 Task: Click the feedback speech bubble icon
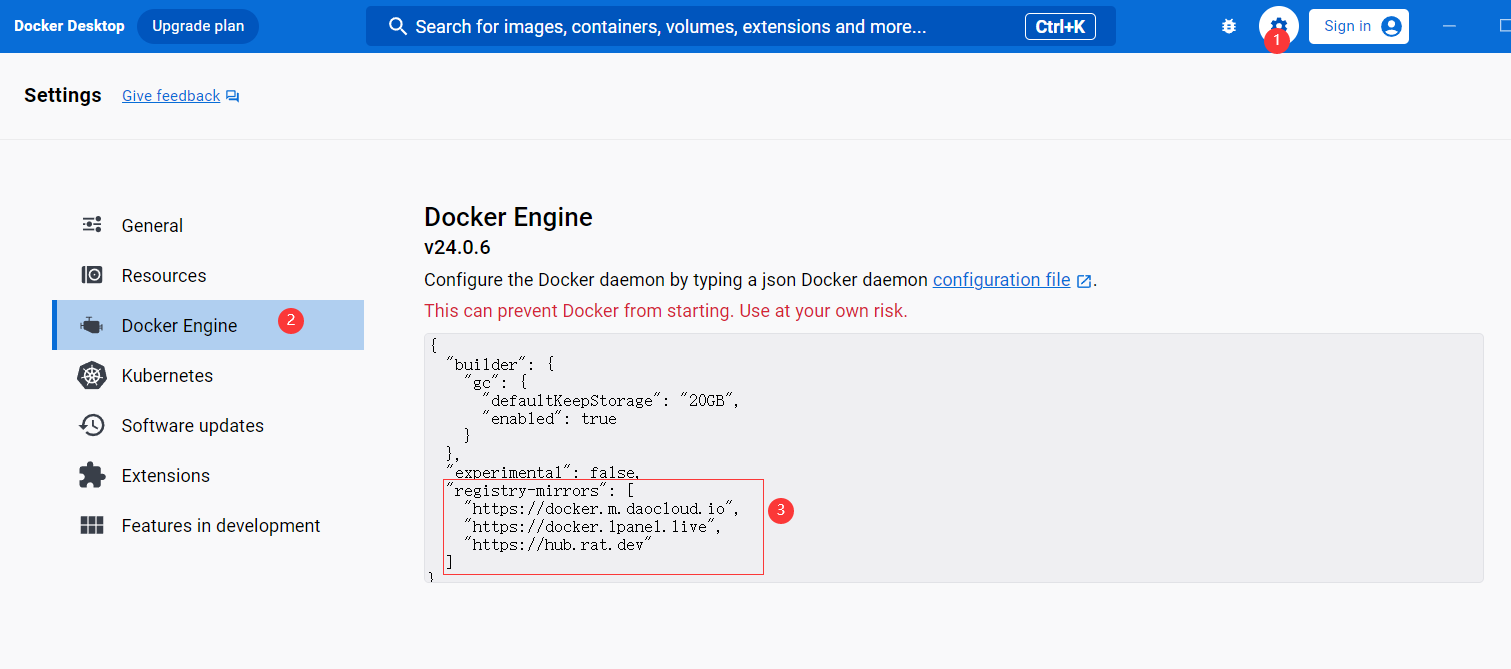(x=233, y=96)
